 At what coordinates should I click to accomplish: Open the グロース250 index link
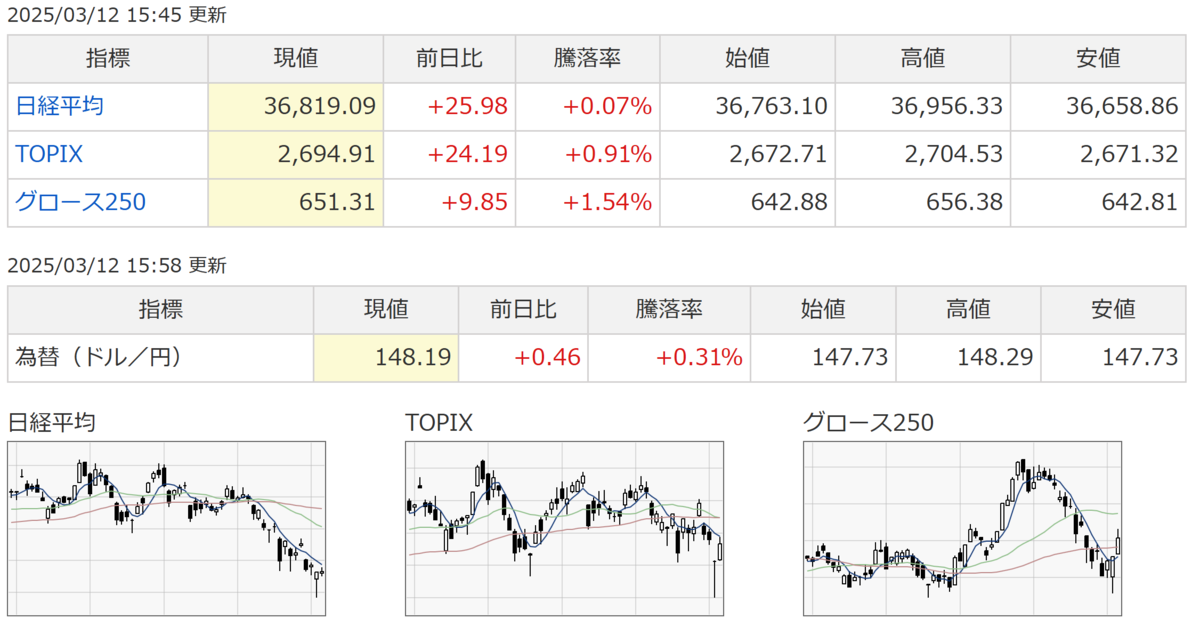(x=81, y=202)
